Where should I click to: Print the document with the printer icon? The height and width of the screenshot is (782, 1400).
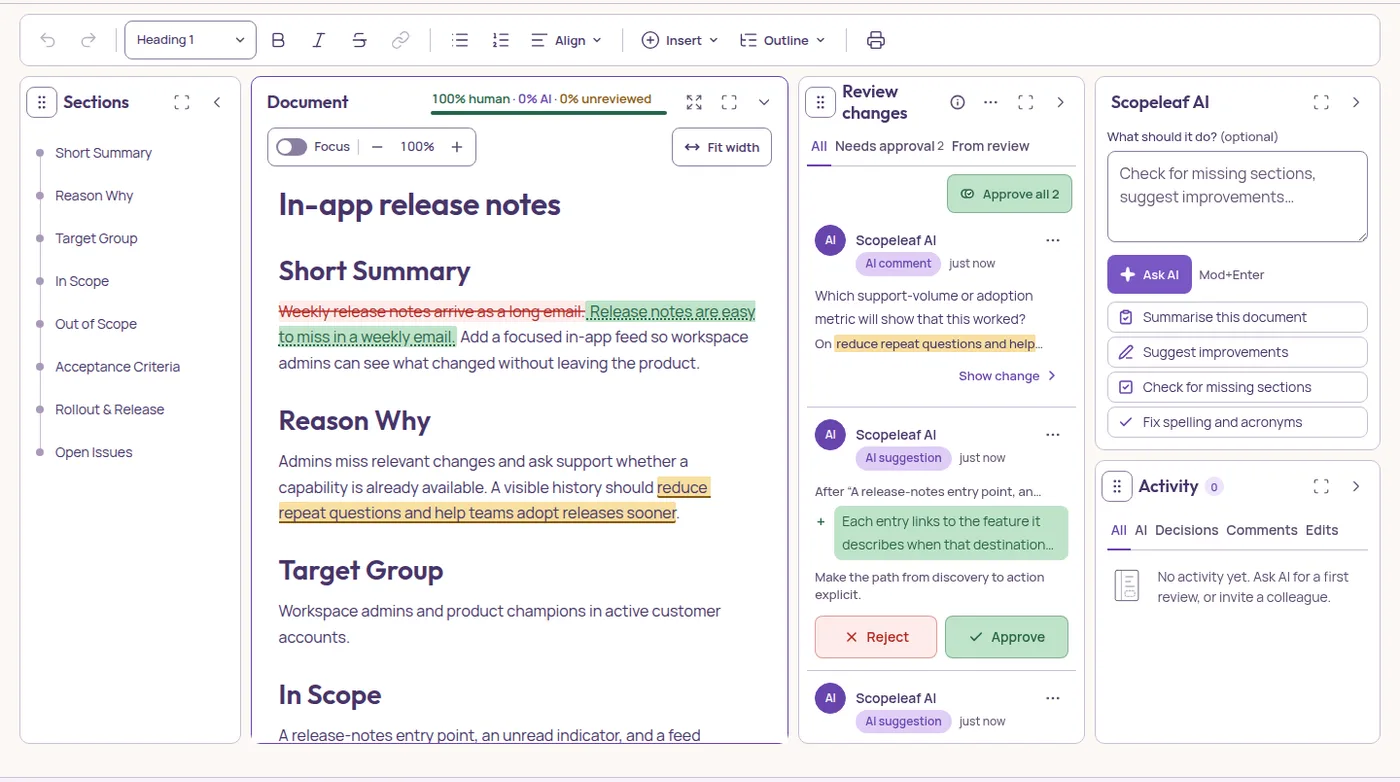tap(876, 40)
